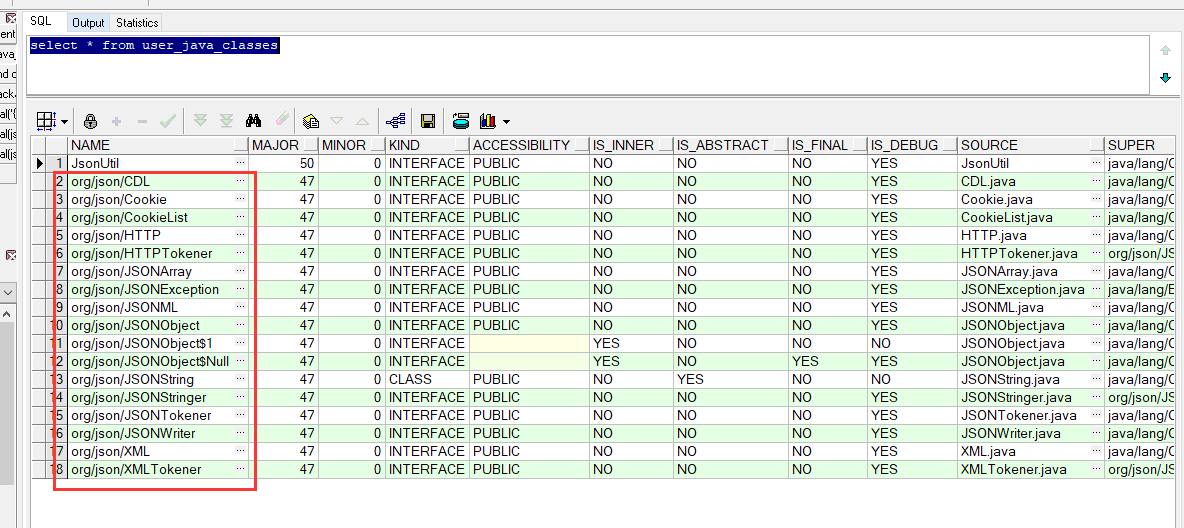Click the eraser clear record icon
This screenshot has height=528, width=1184.
click(281, 120)
